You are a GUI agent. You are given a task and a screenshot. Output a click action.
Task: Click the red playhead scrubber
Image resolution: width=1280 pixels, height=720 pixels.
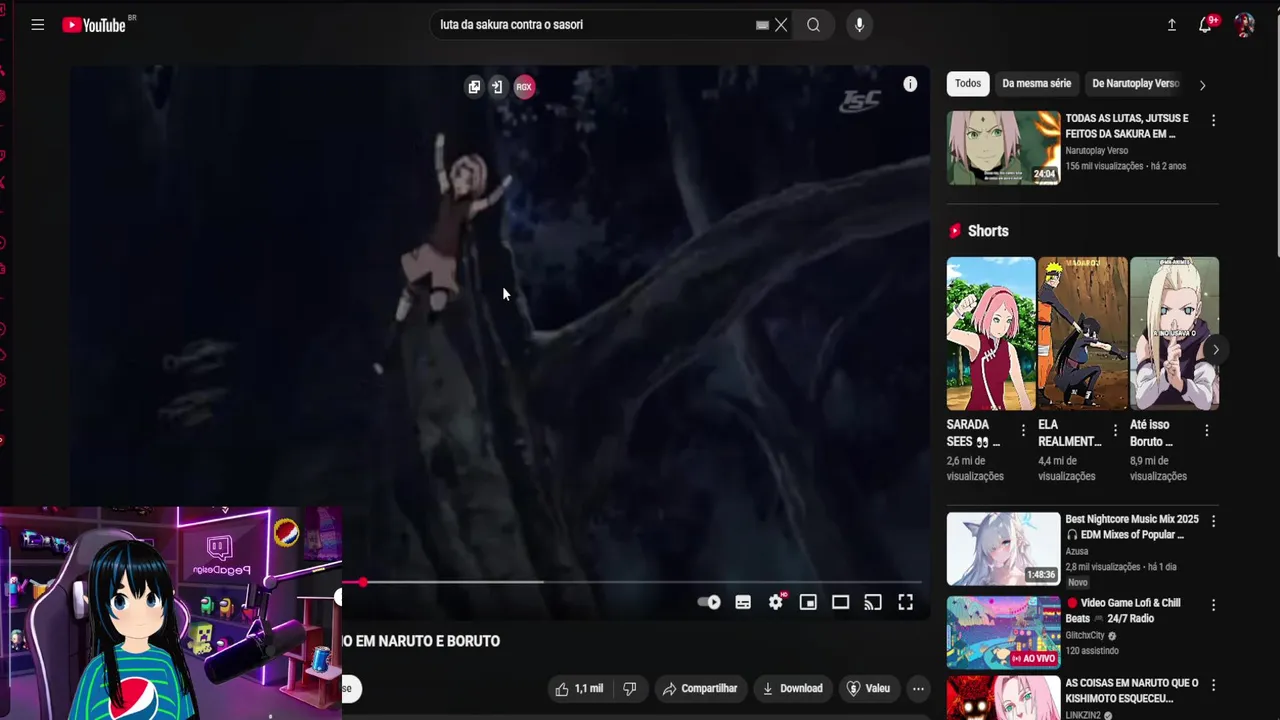click(362, 582)
